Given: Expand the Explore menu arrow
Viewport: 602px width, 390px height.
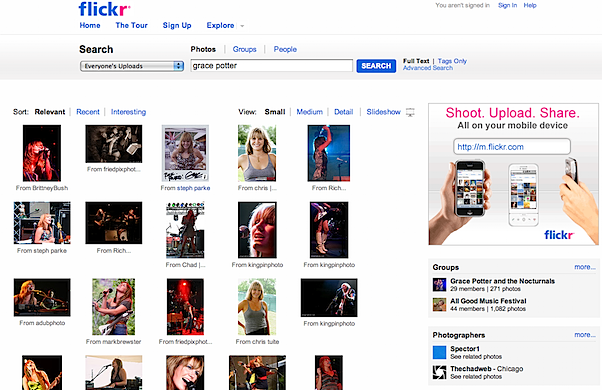Looking at the screenshot, I should pyautogui.click(x=242, y=26).
